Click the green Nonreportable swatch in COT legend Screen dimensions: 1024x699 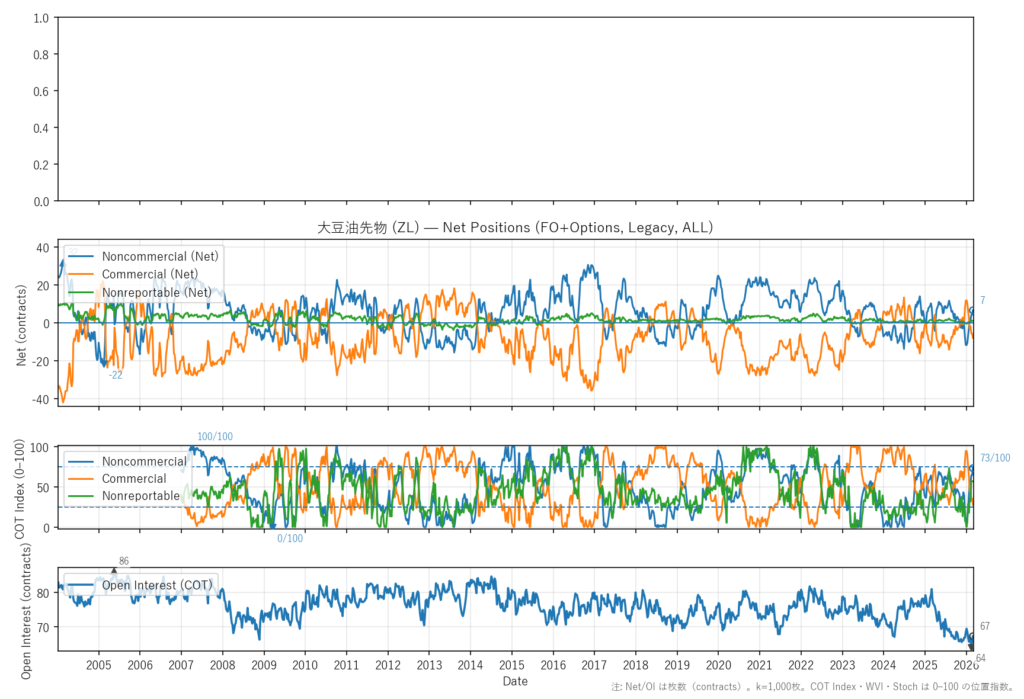(x=82, y=496)
